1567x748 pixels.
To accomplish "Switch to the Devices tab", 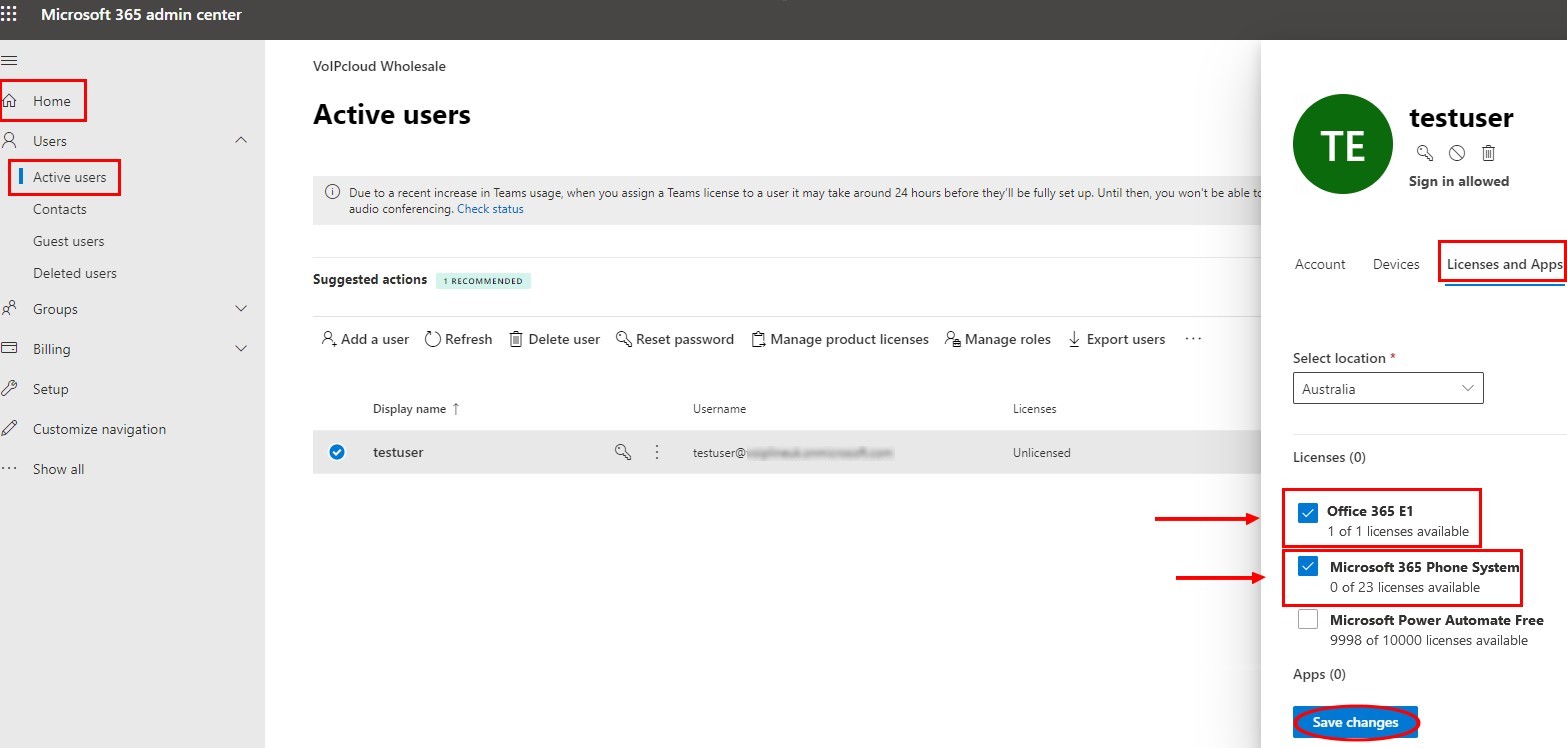I will pos(1395,263).
